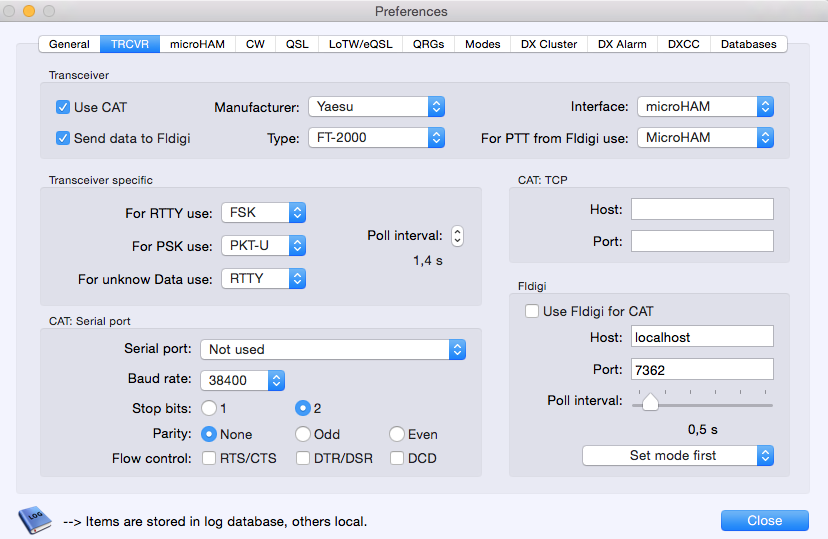Open the Set mode first popup button
Screen dimensions: 828x539
tap(678, 455)
